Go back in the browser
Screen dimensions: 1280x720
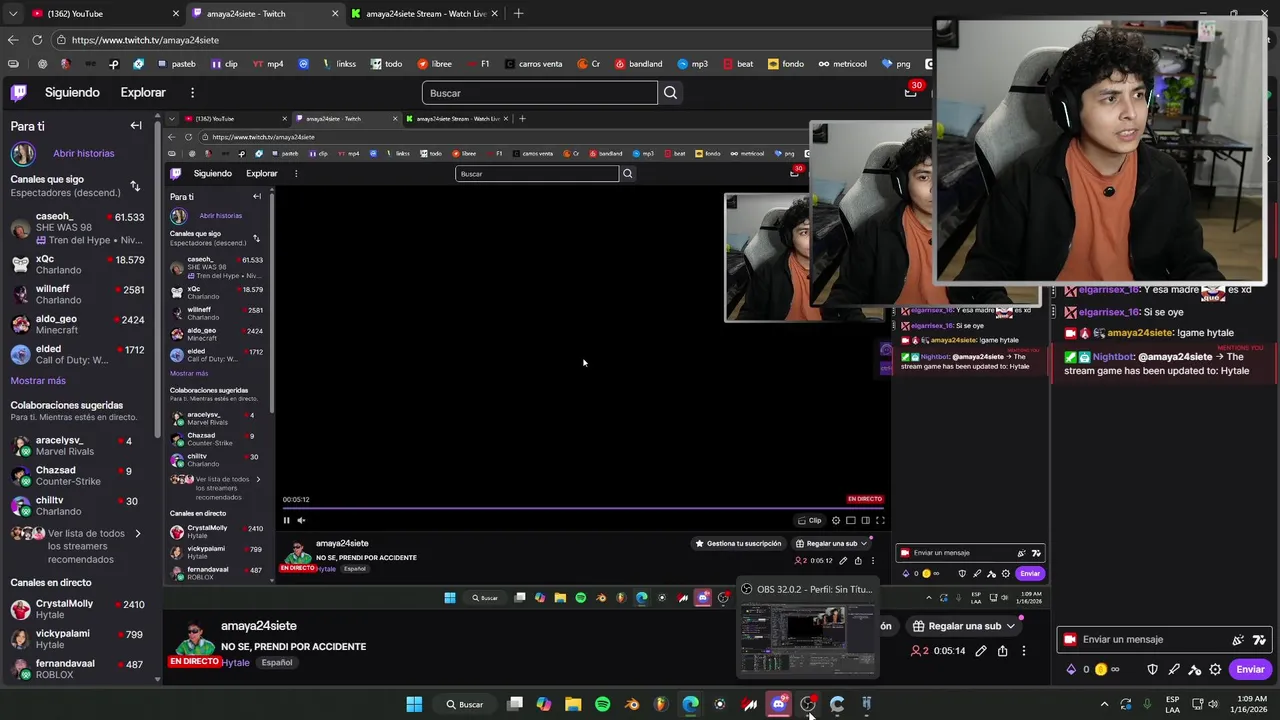[x=12, y=40]
